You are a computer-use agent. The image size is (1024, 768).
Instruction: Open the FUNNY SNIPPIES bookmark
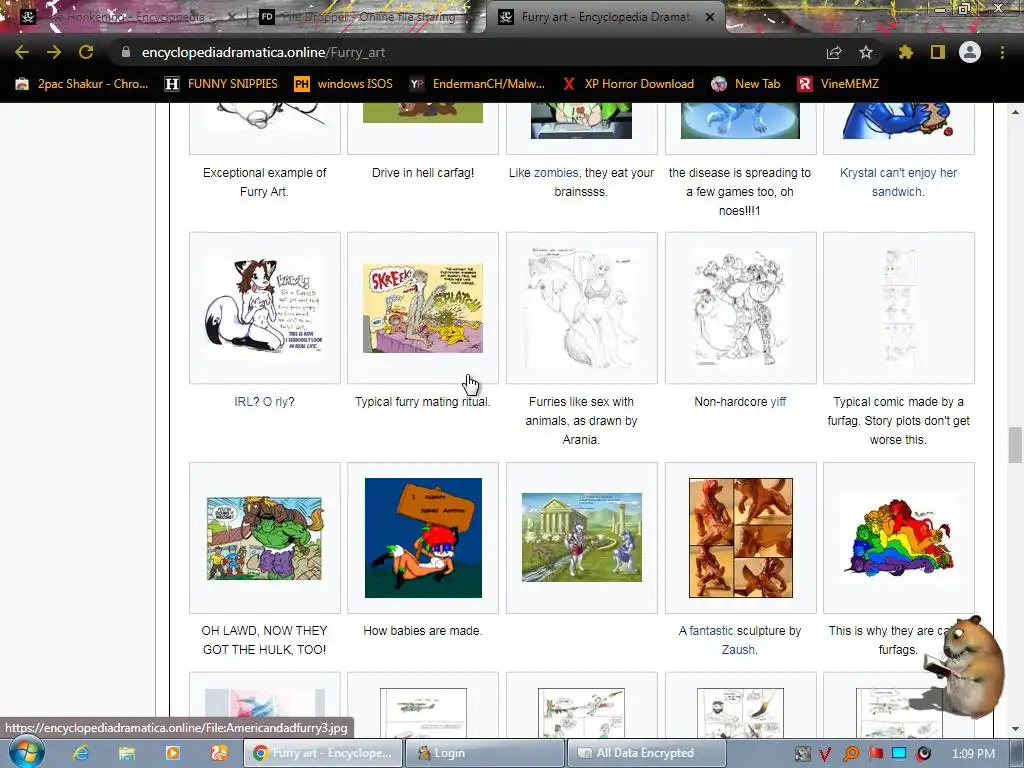point(222,84)
